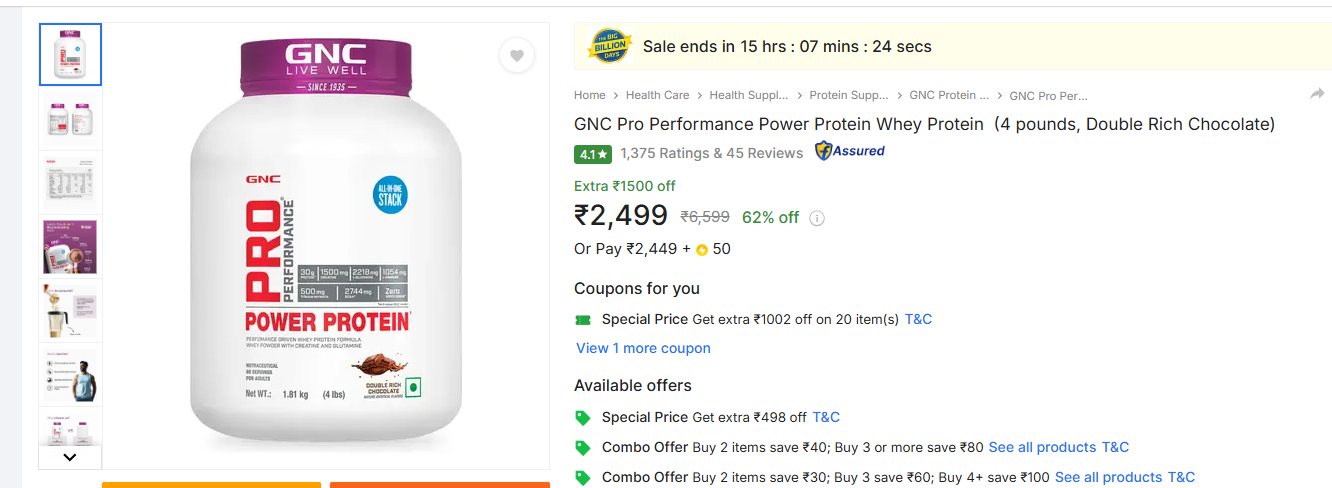Screen dimensions: 1332x488
Task: Click the 4.1 star rating badge
Action: coord(593,154)
